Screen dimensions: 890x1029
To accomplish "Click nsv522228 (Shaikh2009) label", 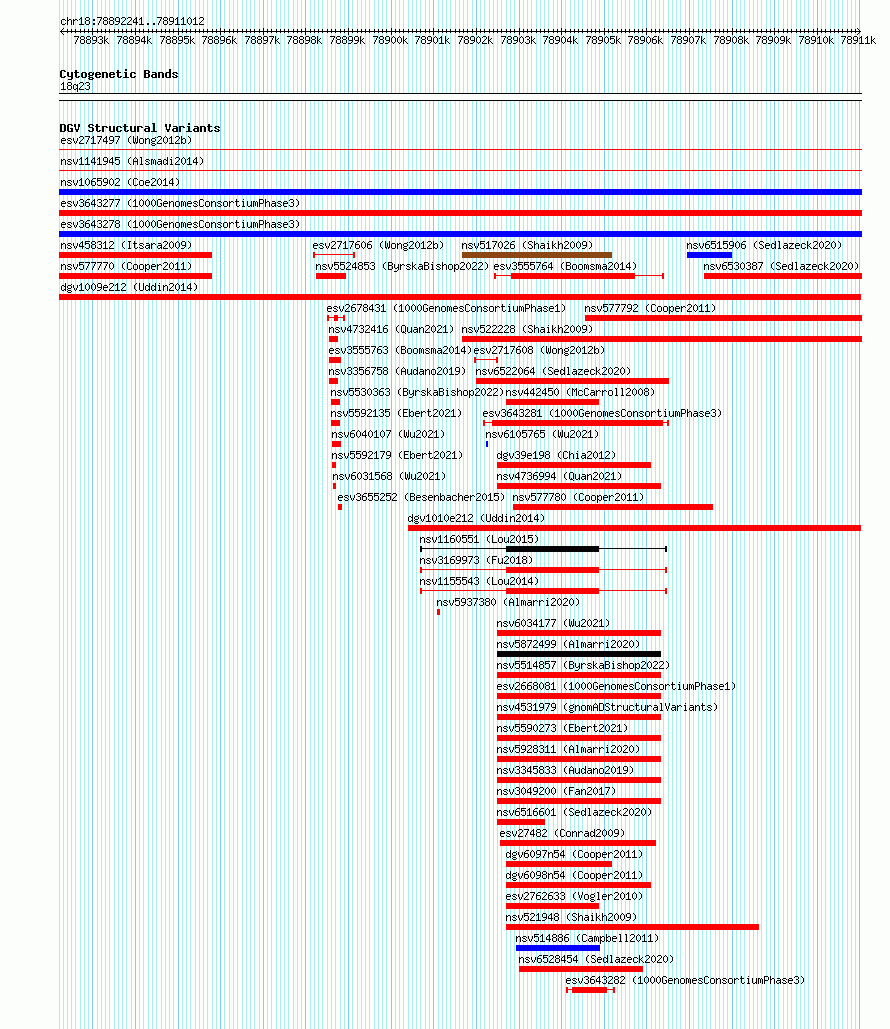I will point(527,329).
